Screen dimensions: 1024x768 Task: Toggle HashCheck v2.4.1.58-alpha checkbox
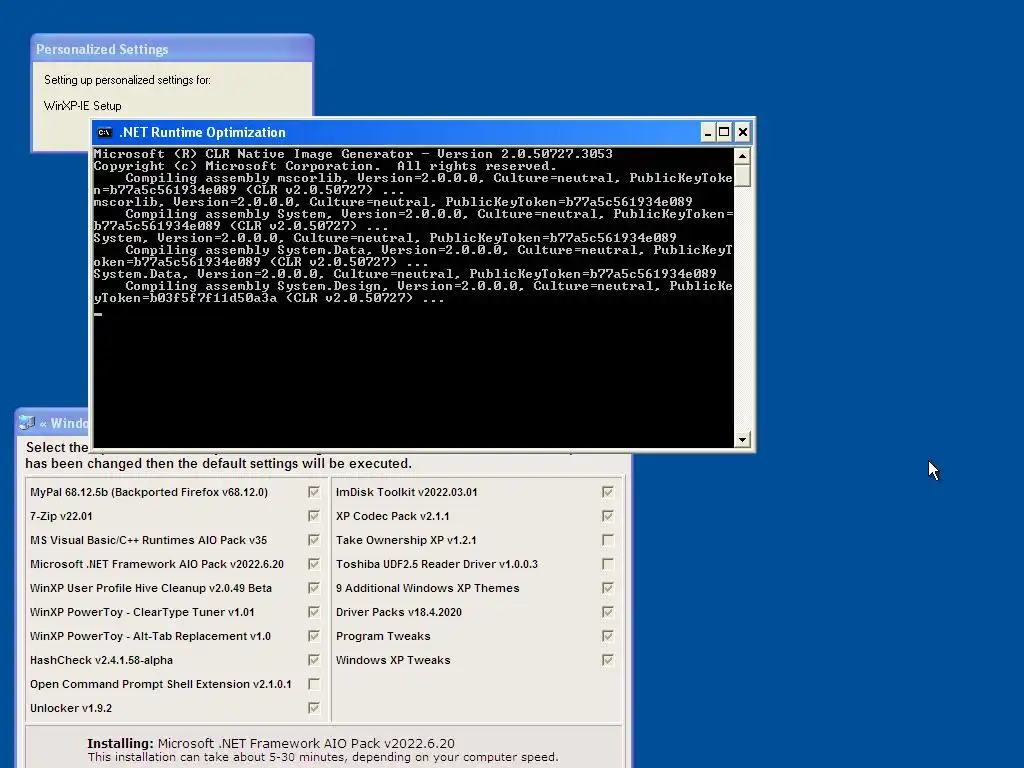314,660
